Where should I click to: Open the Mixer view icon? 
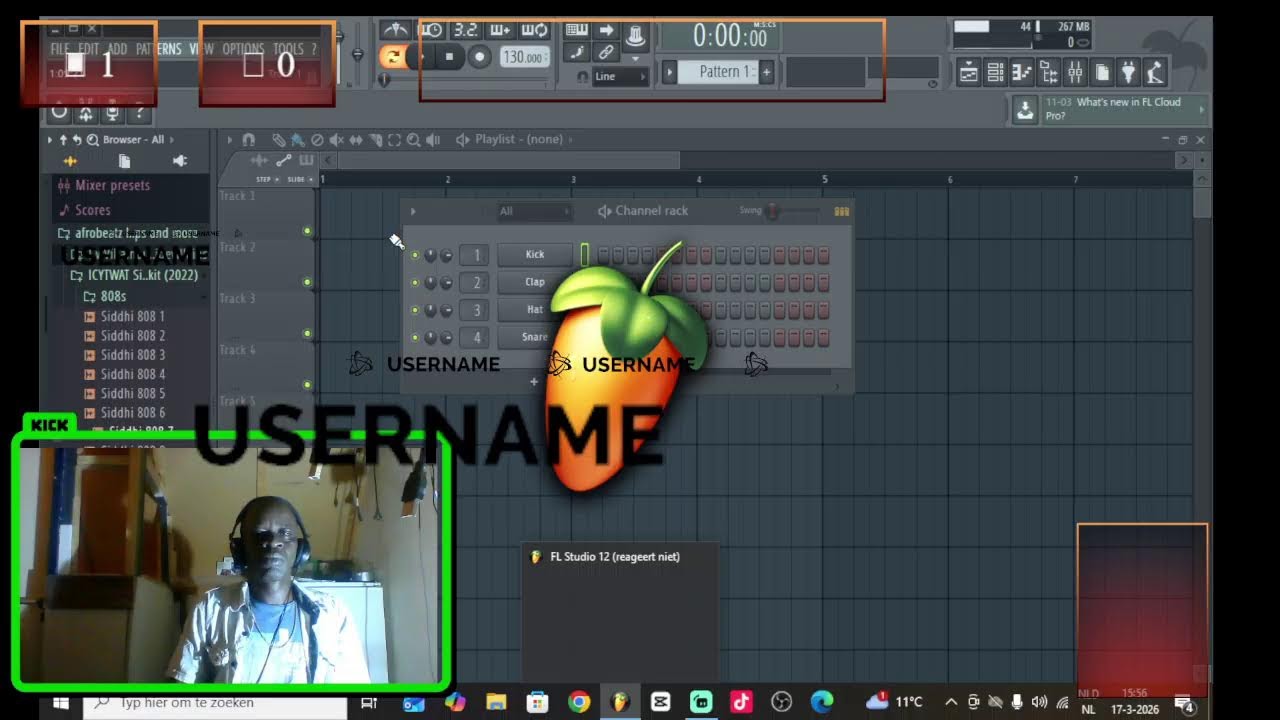tap(1075, 72)
